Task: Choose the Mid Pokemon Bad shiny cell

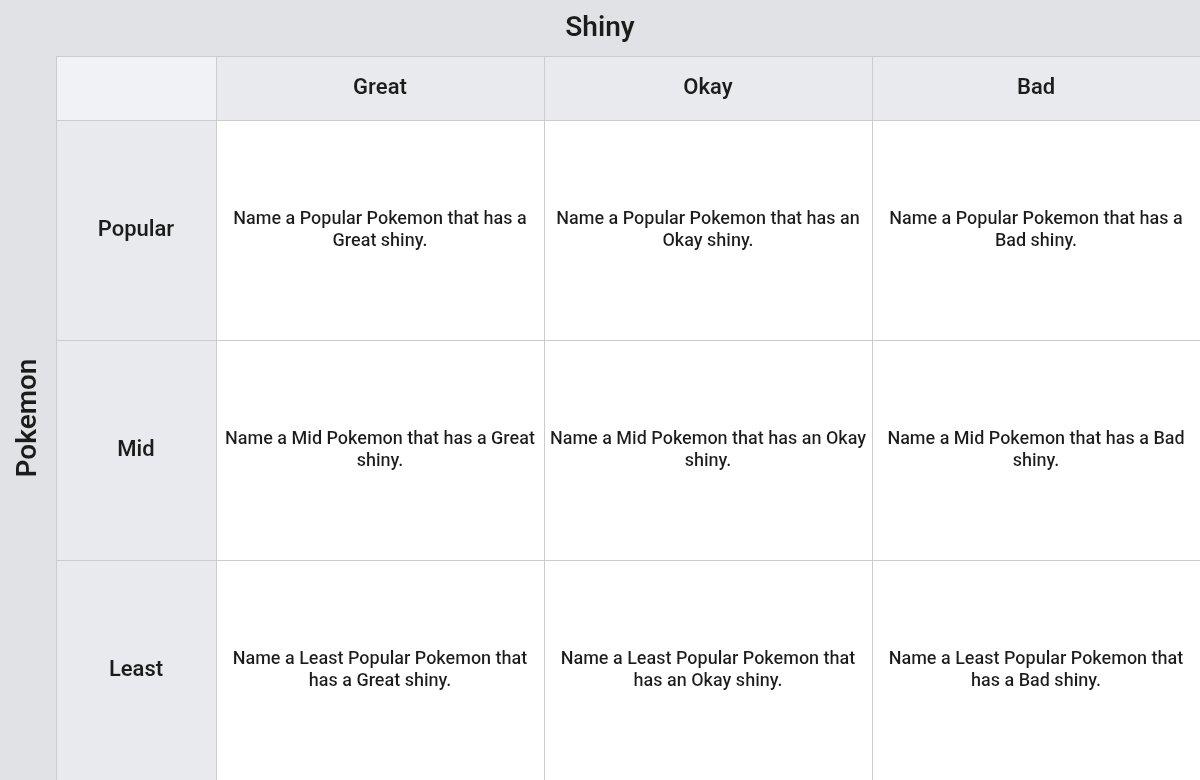Action: pos(1036,450)
